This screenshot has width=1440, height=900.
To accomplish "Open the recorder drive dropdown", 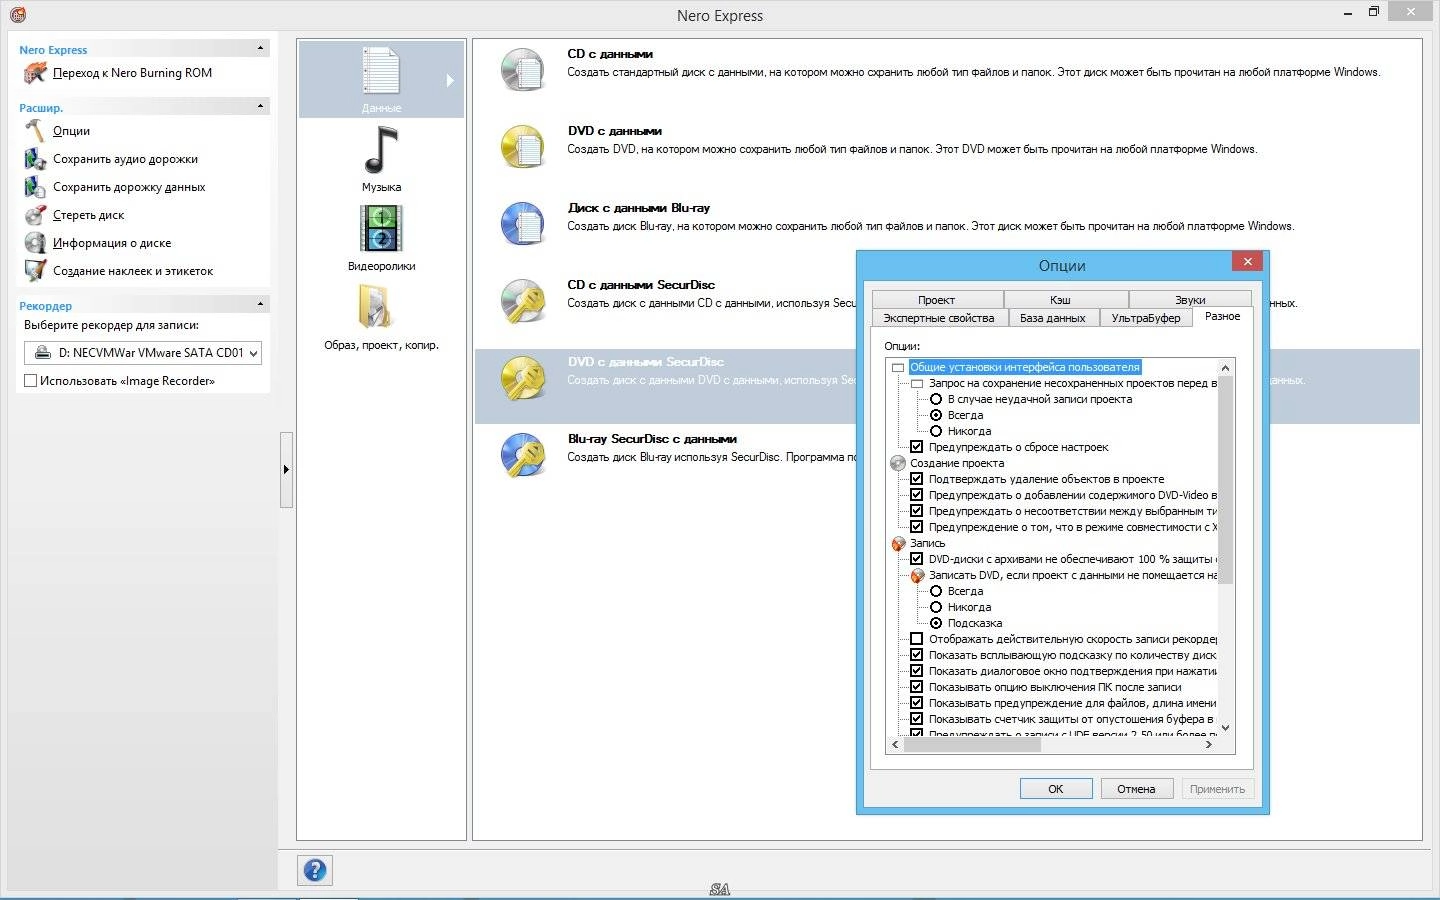I will (x=253, y=353).
